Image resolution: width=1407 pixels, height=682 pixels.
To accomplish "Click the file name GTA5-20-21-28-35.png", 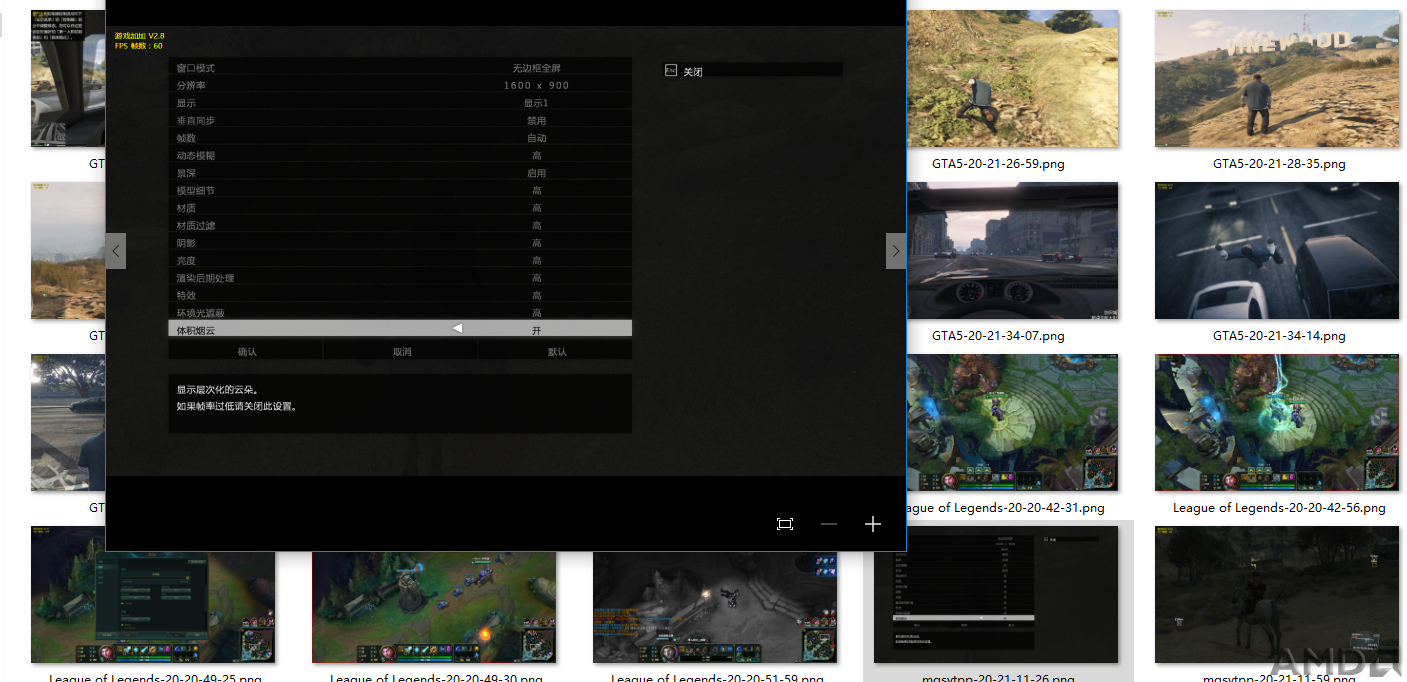I will tap(1279, 164).
